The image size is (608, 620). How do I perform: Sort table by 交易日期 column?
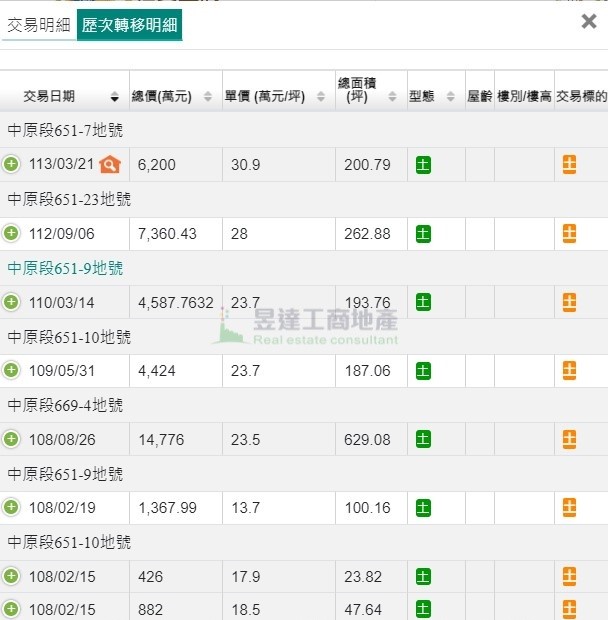(64, 97)
